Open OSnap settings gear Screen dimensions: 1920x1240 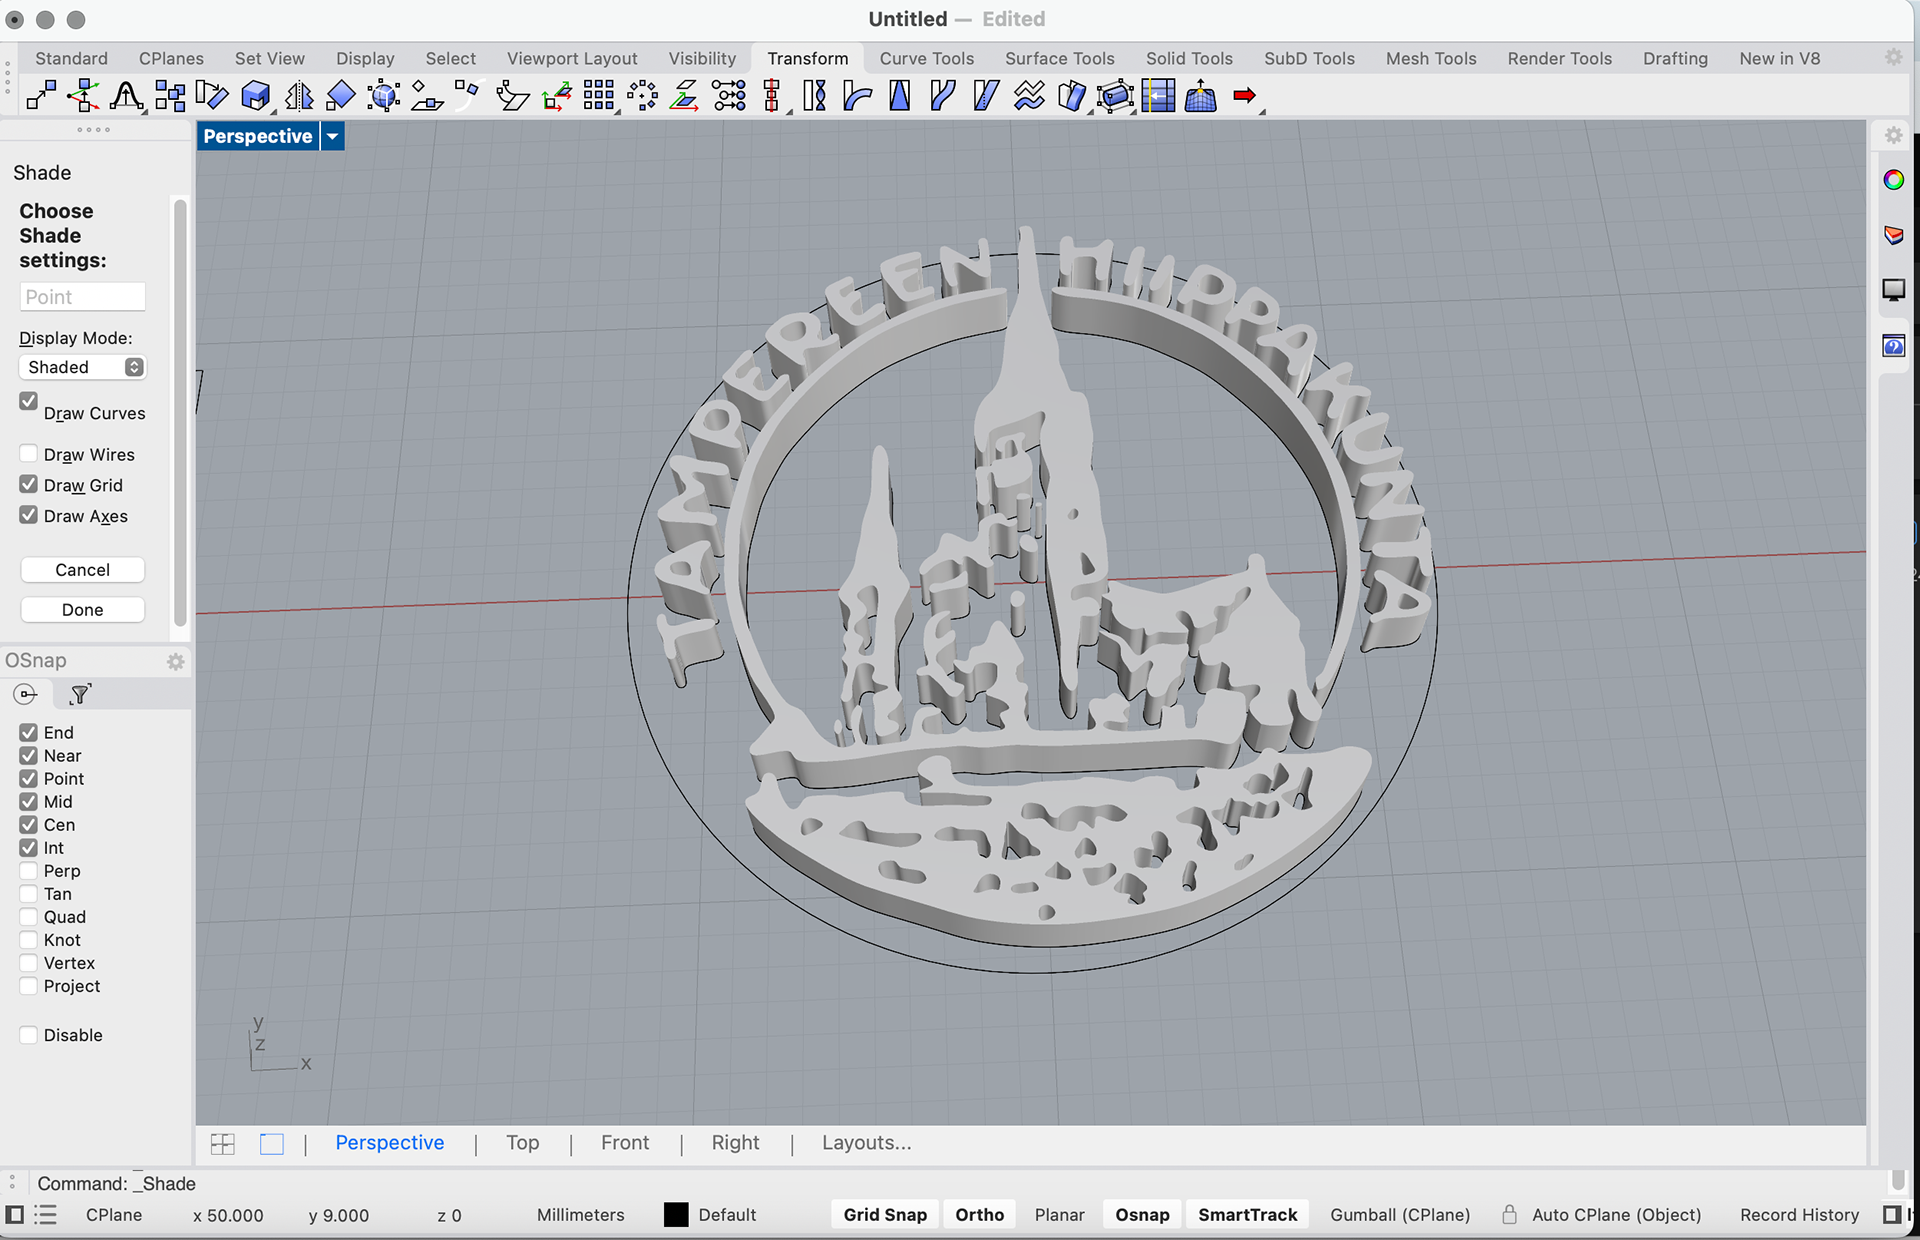coord(176,661)
